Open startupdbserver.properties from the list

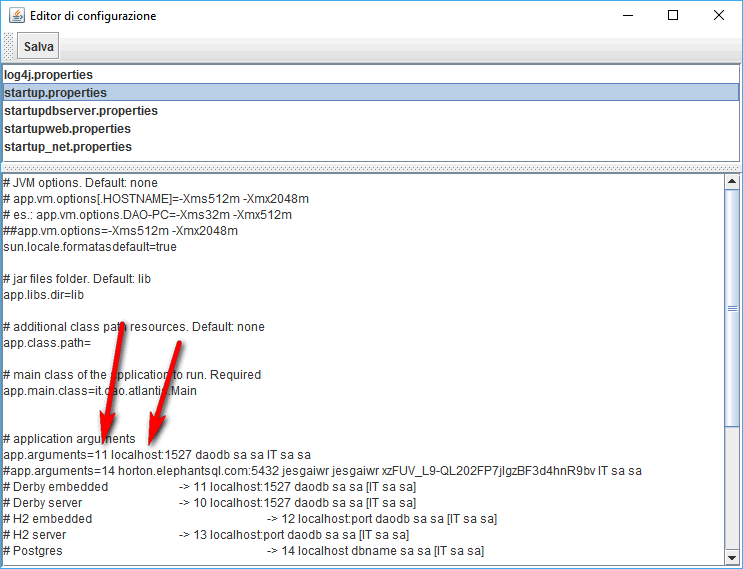[x=371, y=110]
